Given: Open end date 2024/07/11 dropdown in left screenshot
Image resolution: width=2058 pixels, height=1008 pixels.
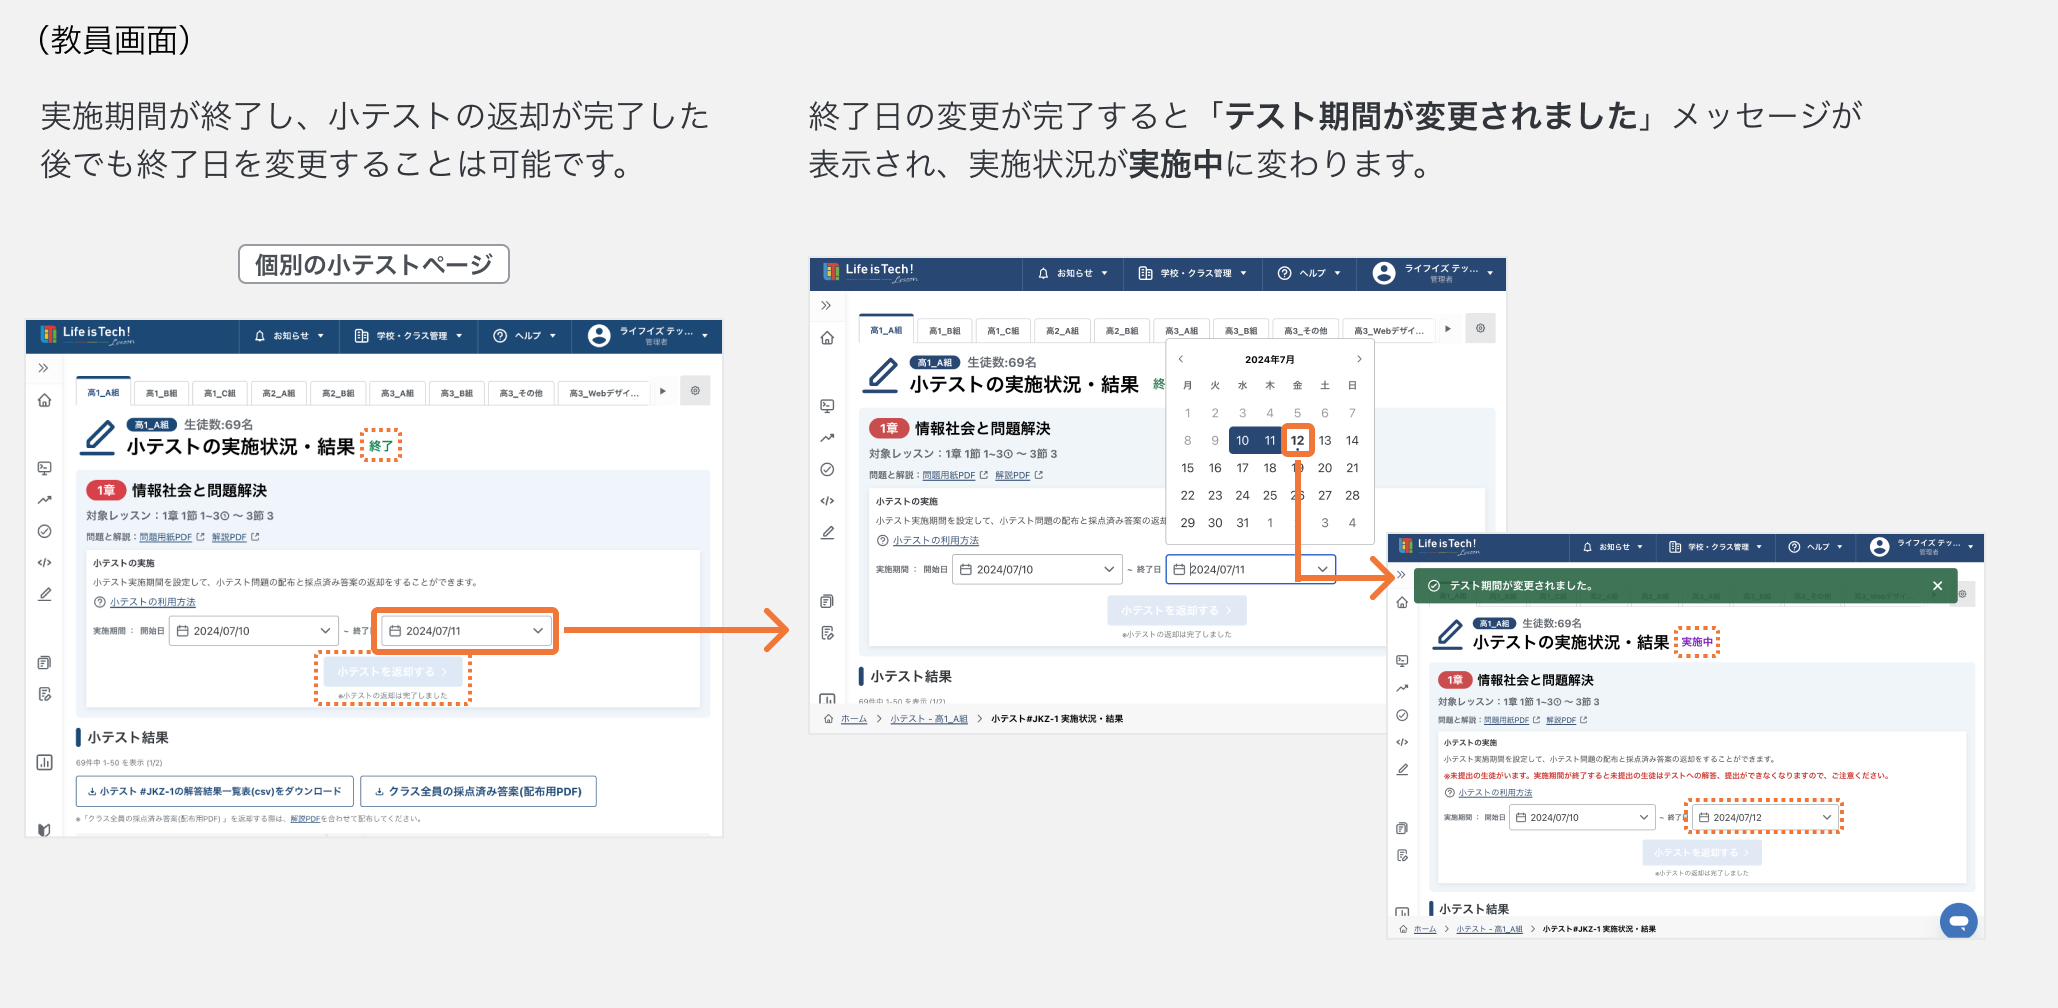Looking at the screenshot, I should [x=466, y=631].
